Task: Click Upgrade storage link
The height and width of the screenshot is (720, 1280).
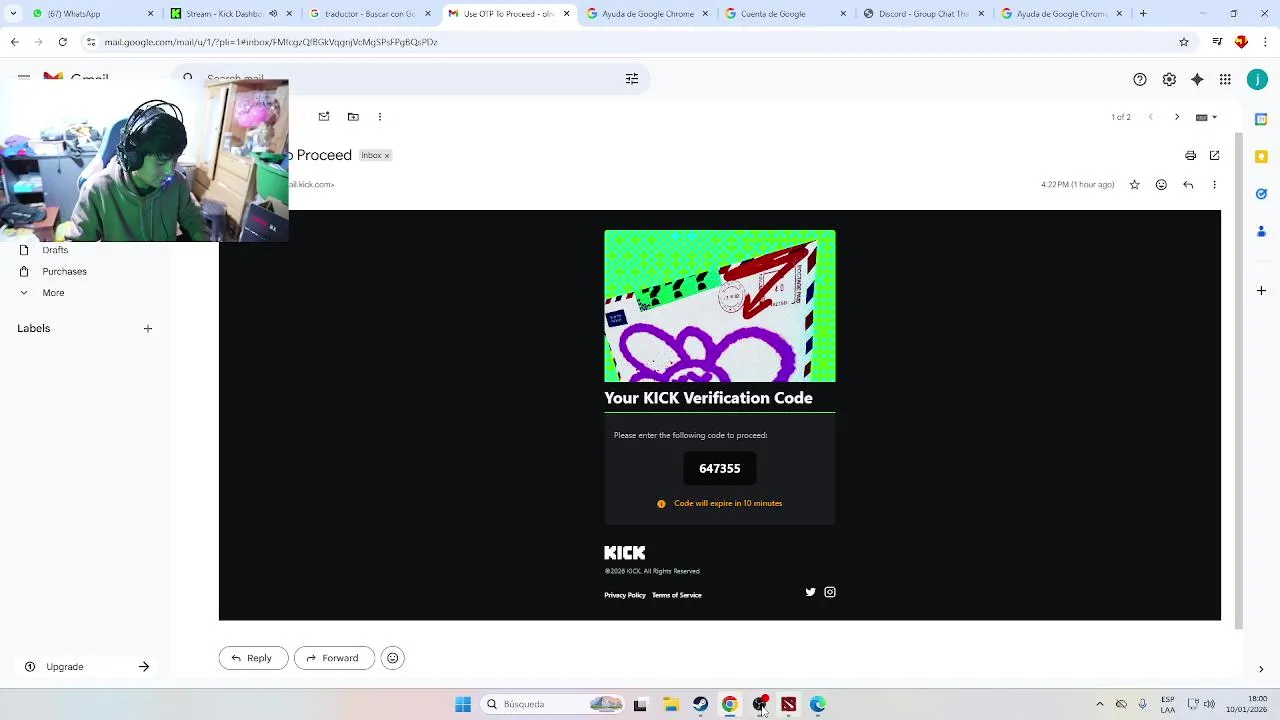Action: (x=64, y=667)
